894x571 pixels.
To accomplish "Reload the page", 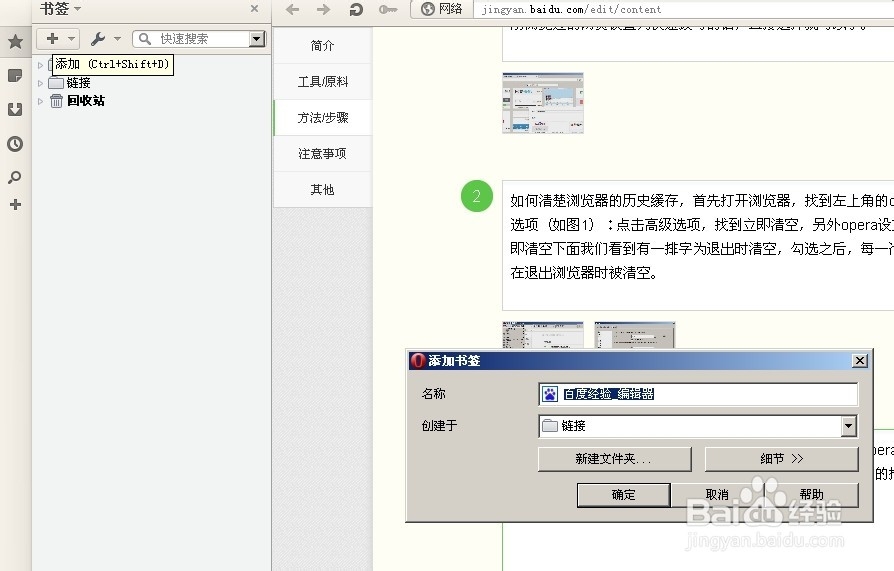I will 356,9.
